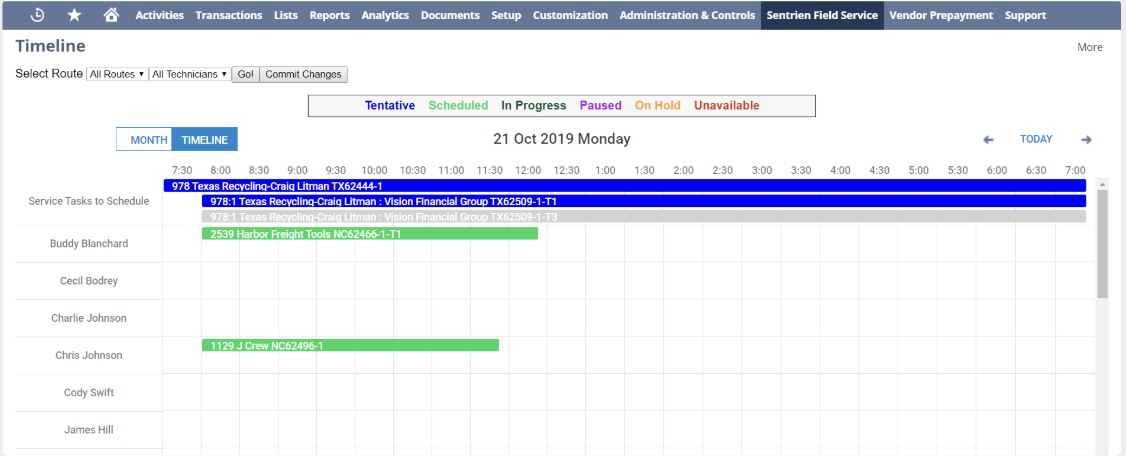Jump to TODAY in the timeline
Screen dimensions: 1126x456
pos(1036,140)
